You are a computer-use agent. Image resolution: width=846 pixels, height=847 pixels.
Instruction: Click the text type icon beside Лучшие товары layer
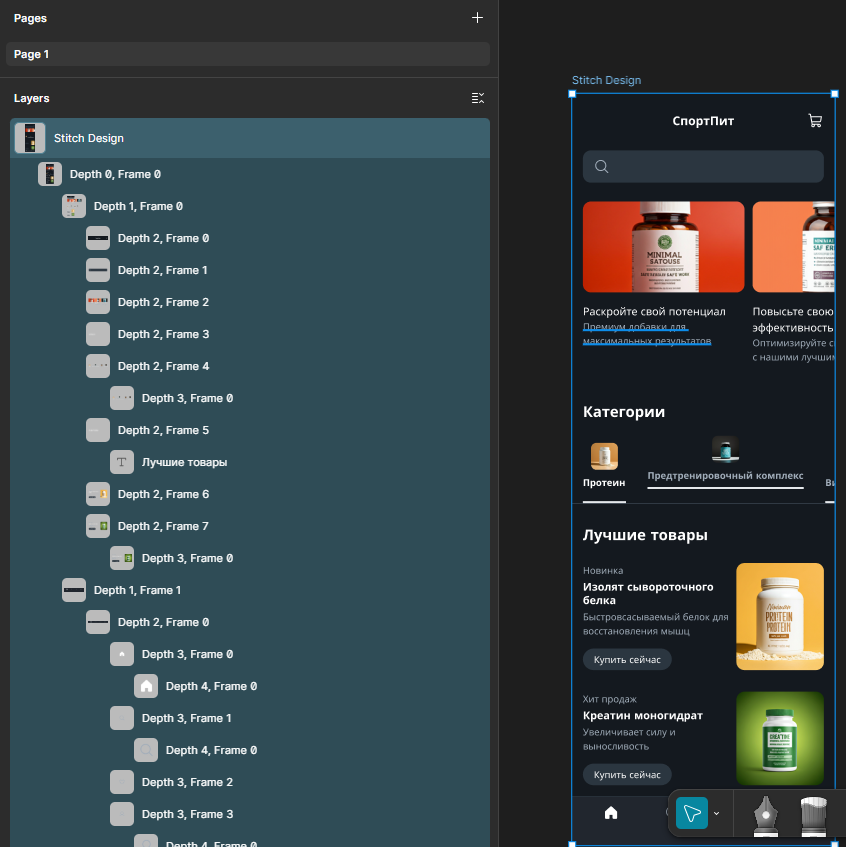(122, 462)
